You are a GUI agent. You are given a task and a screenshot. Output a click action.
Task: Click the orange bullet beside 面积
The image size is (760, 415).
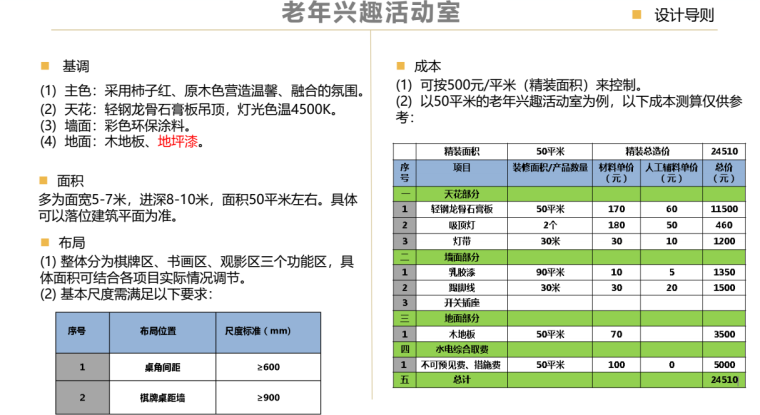(x=44, y=181)
